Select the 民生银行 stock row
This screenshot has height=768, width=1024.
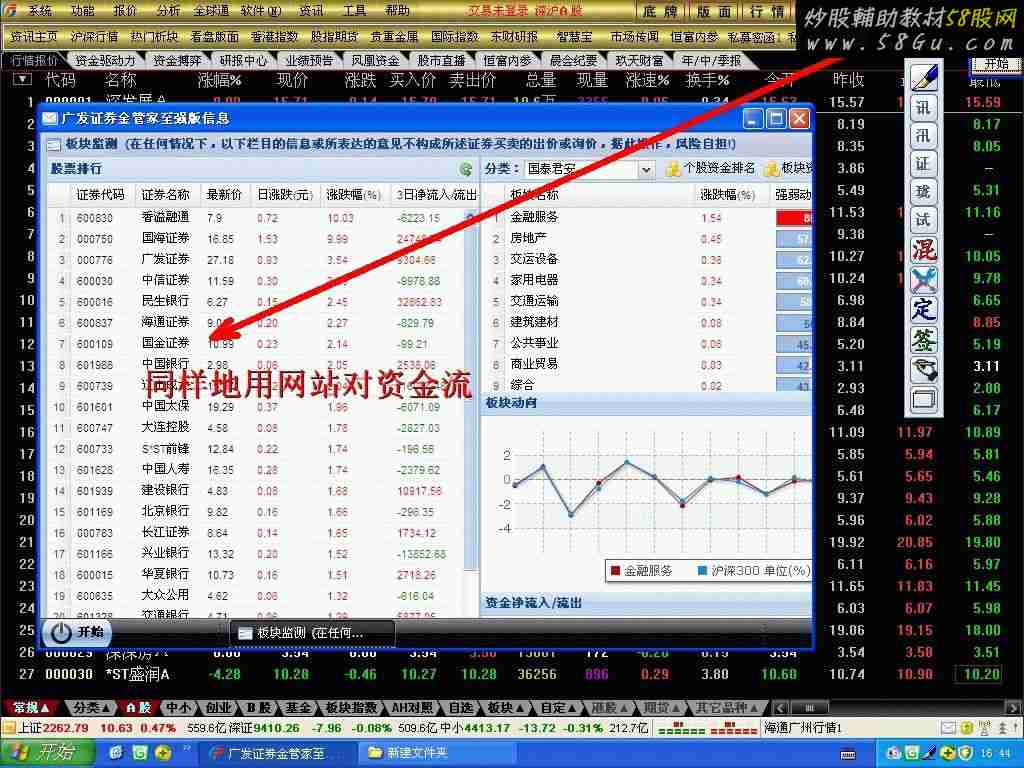click(x=256, y=302)
